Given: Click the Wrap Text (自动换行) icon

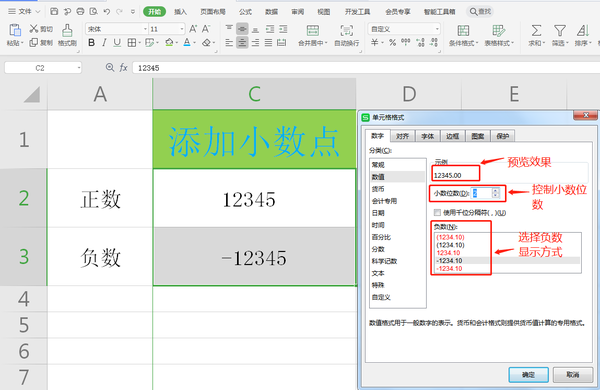Looking at the screenshot, I should 347,31.
